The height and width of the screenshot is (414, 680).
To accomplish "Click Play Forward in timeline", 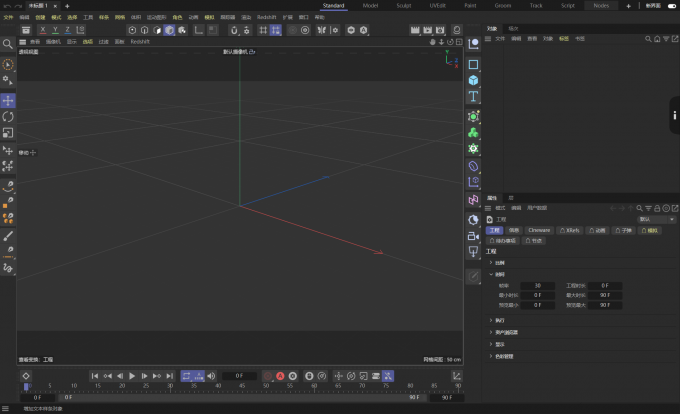I will click(132, 376).
